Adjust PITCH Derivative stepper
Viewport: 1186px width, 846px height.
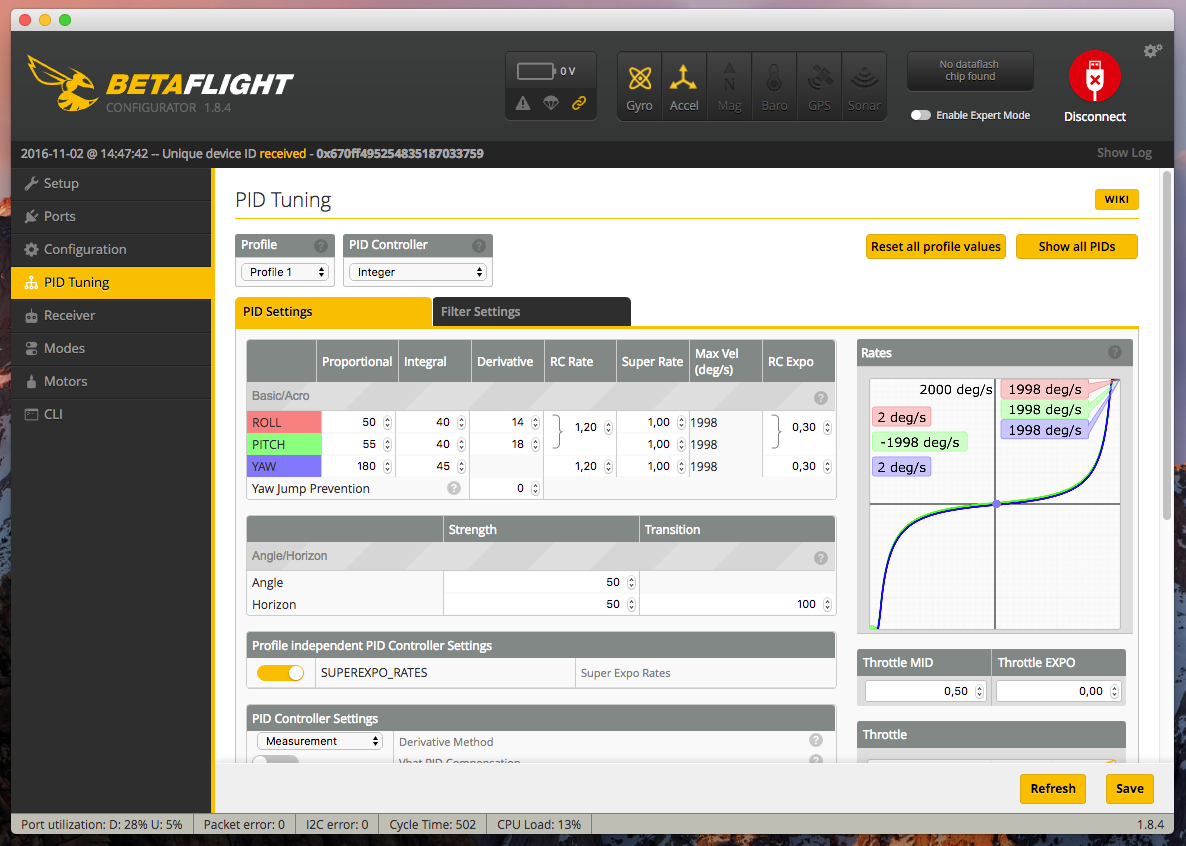click(x=536, y=444)
